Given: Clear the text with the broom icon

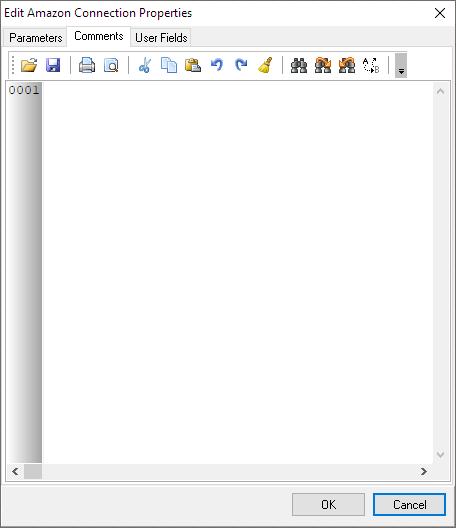Looking at the screenshot, I should [265, 65].
